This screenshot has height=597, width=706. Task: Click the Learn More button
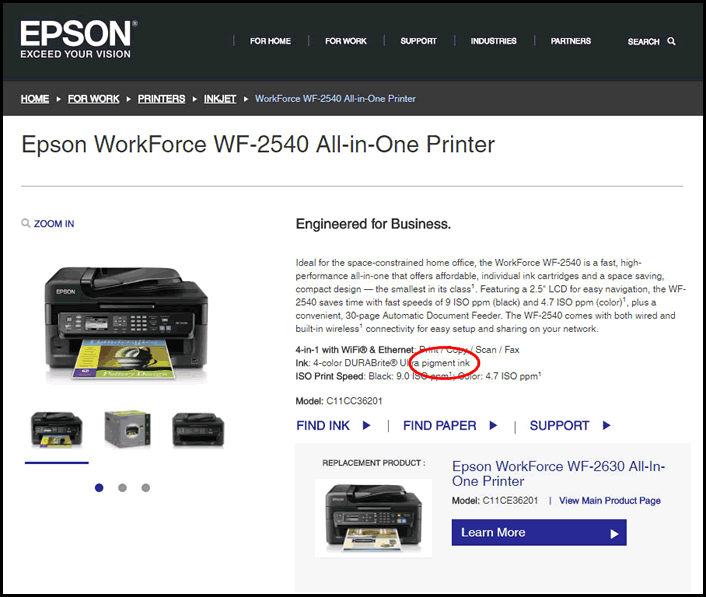coord(539,533)
